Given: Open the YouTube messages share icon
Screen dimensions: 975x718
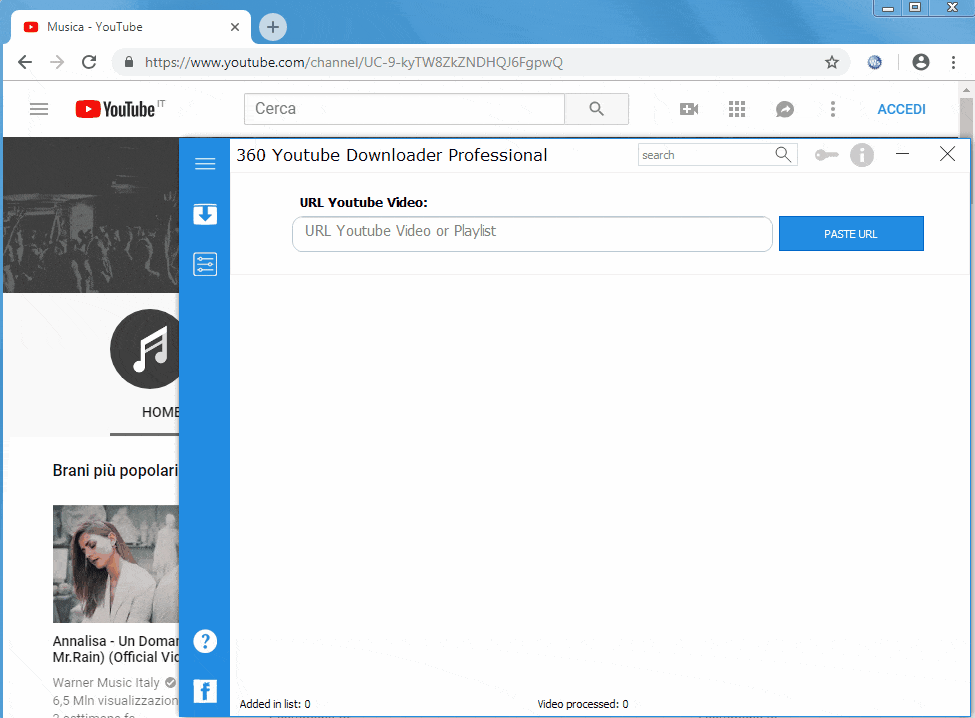Looking at the screenshot, I should click(785, 109).
